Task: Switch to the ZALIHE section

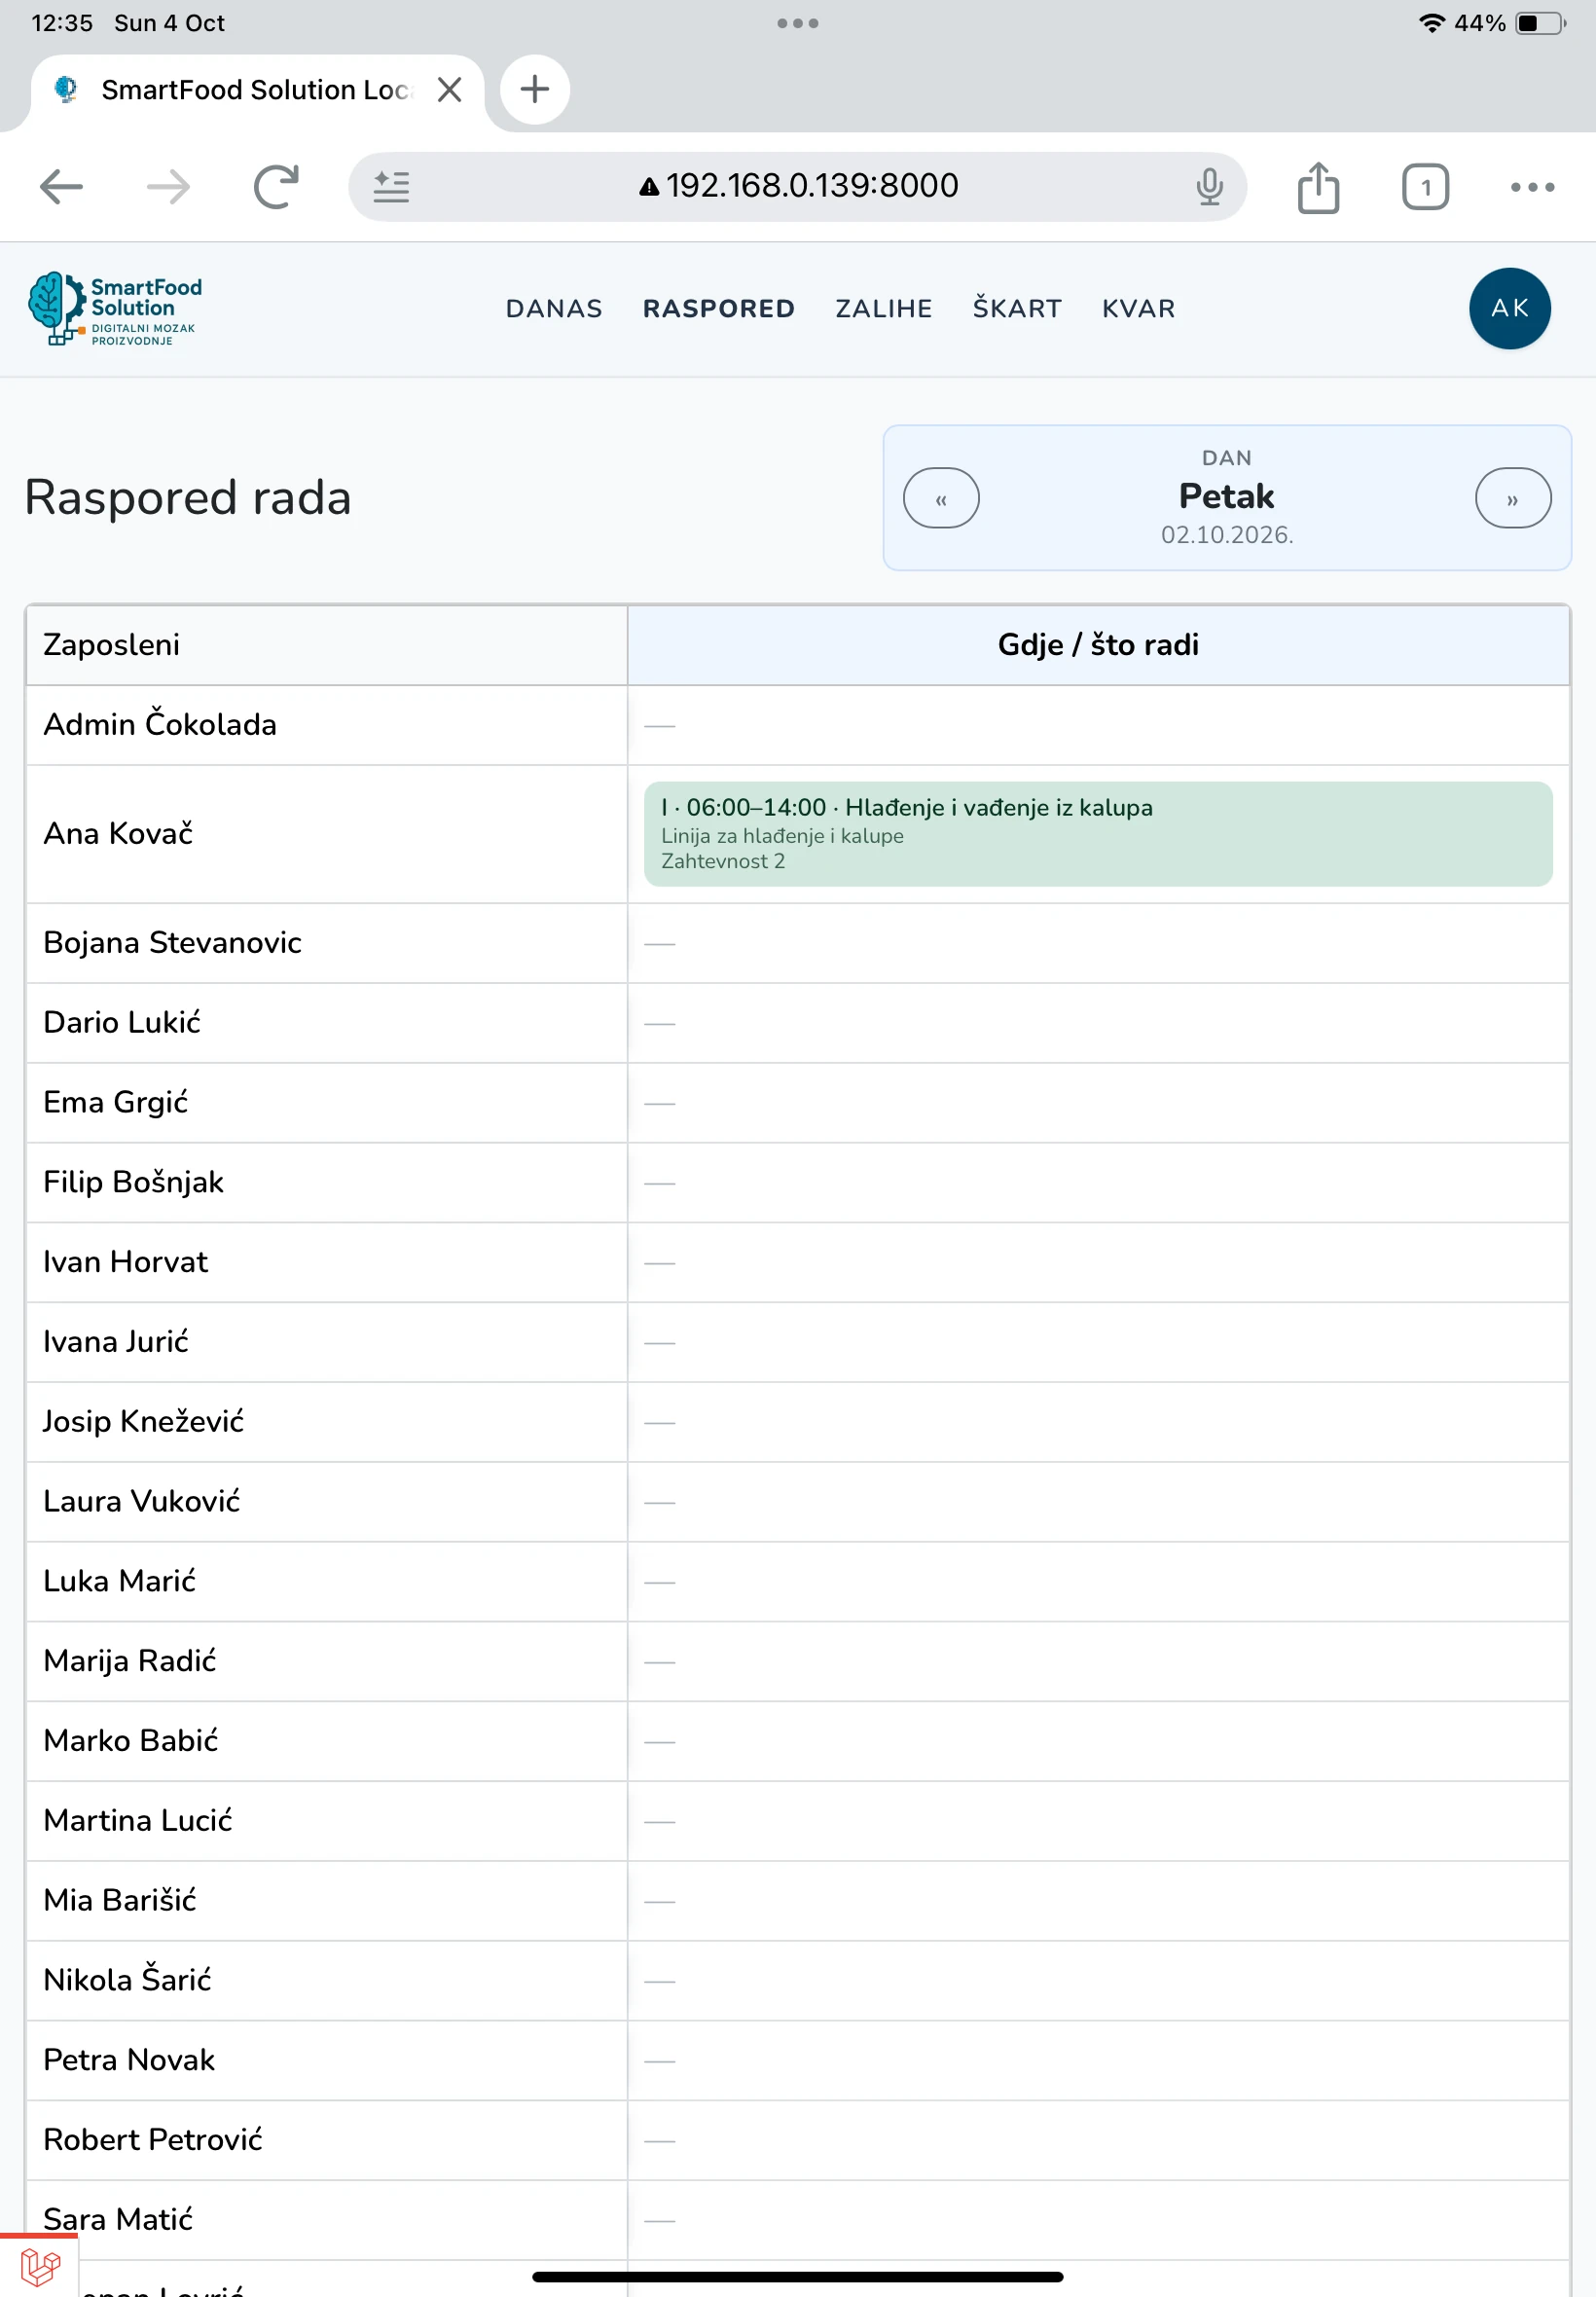Action: [x=883, y=309]
